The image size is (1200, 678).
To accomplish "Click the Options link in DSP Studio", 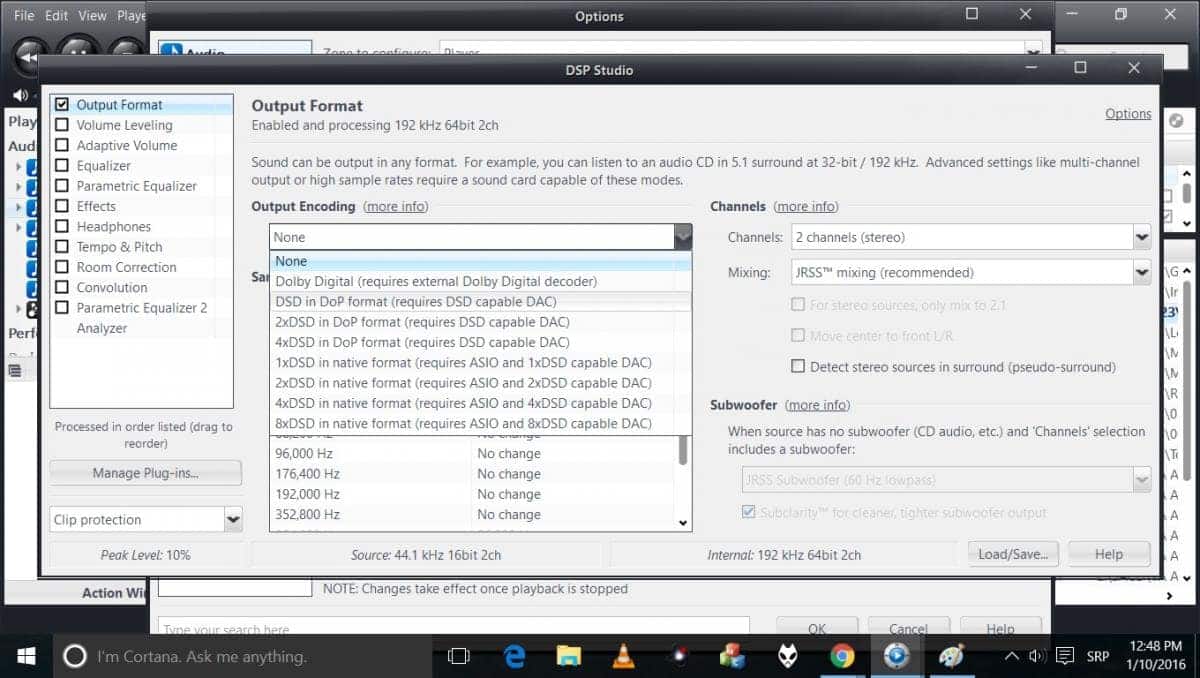I will pos(1128,114).
